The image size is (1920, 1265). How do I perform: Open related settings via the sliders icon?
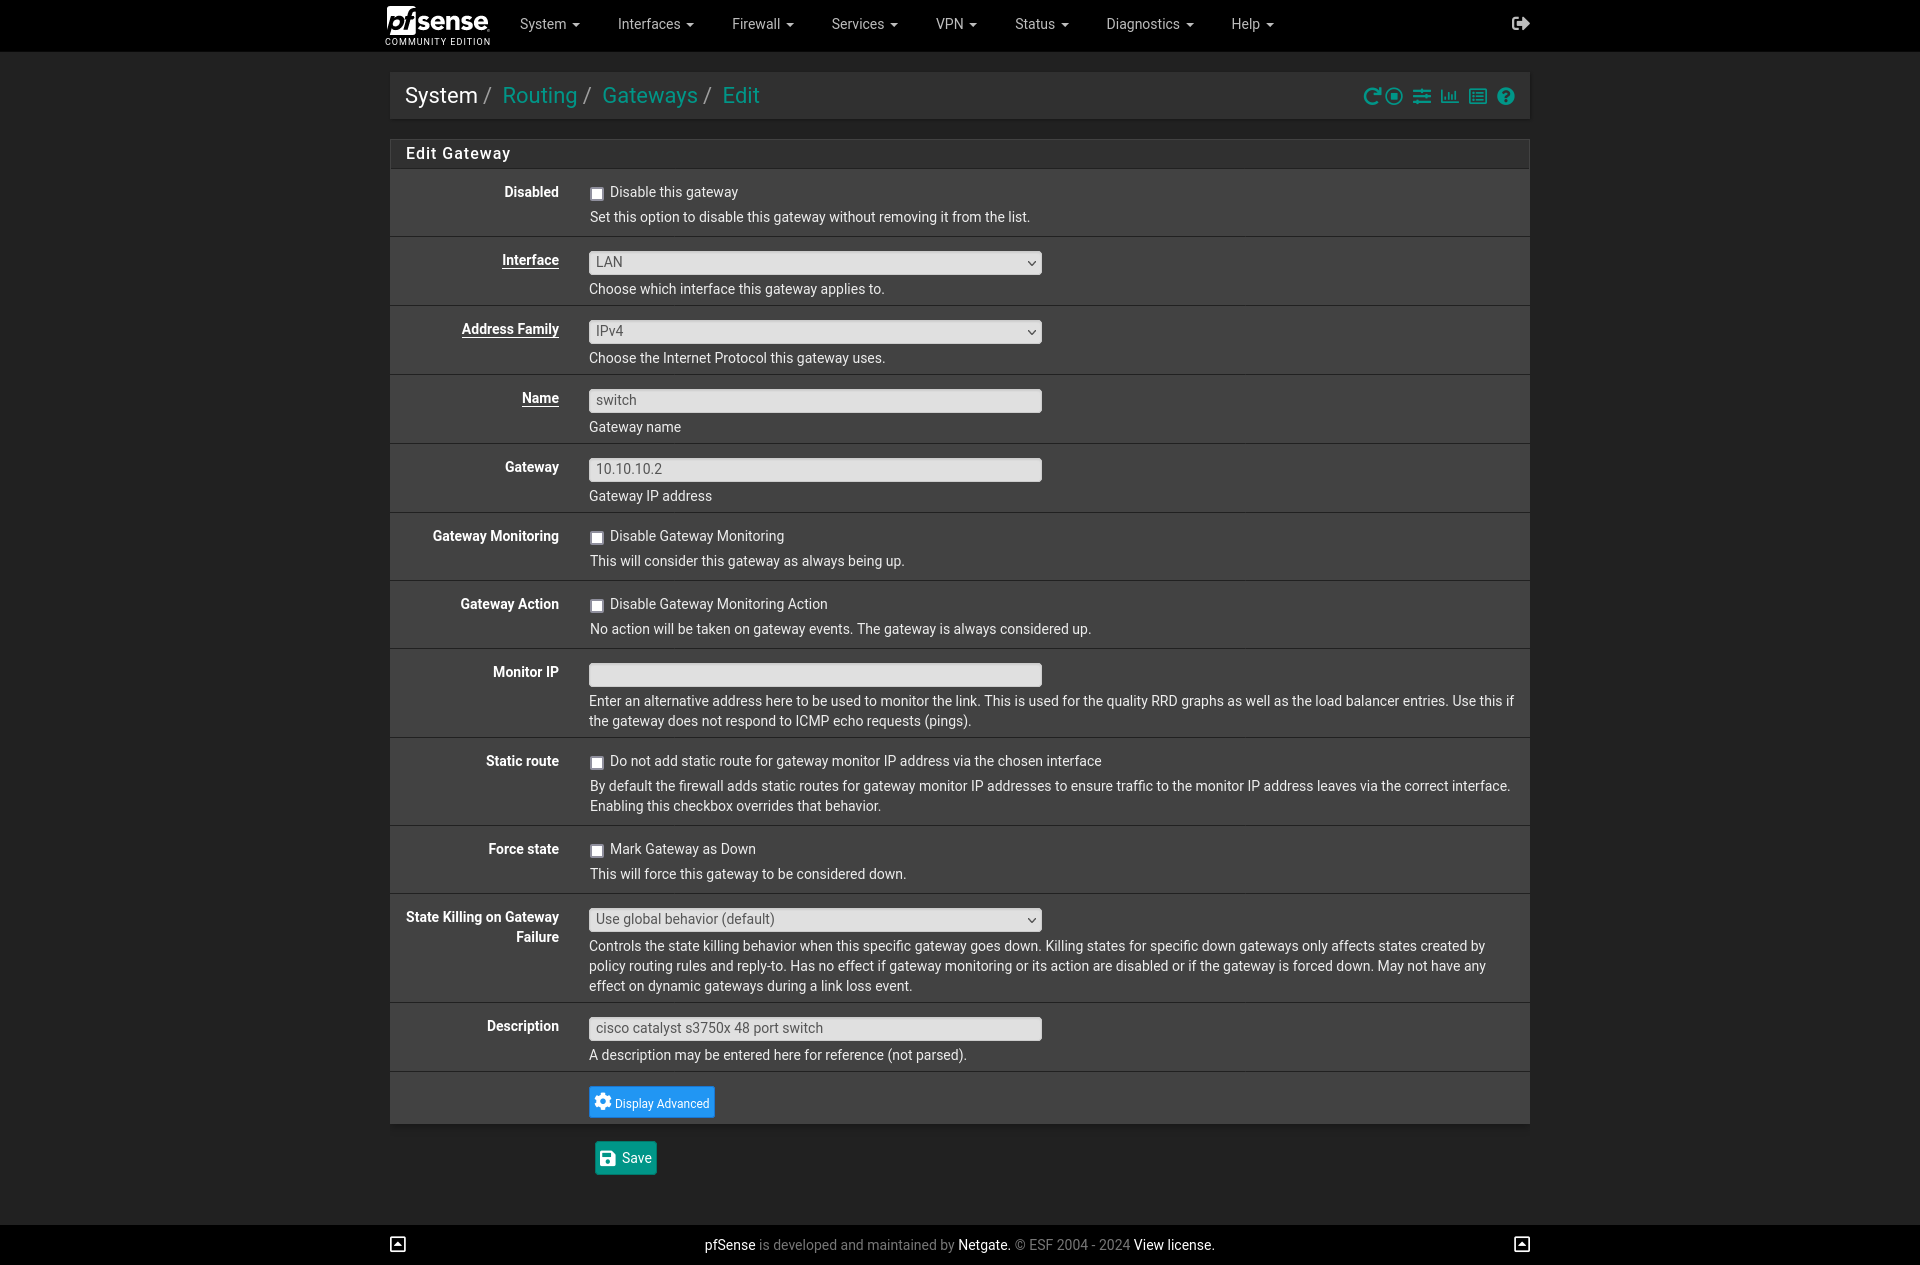click(1422, 97)
